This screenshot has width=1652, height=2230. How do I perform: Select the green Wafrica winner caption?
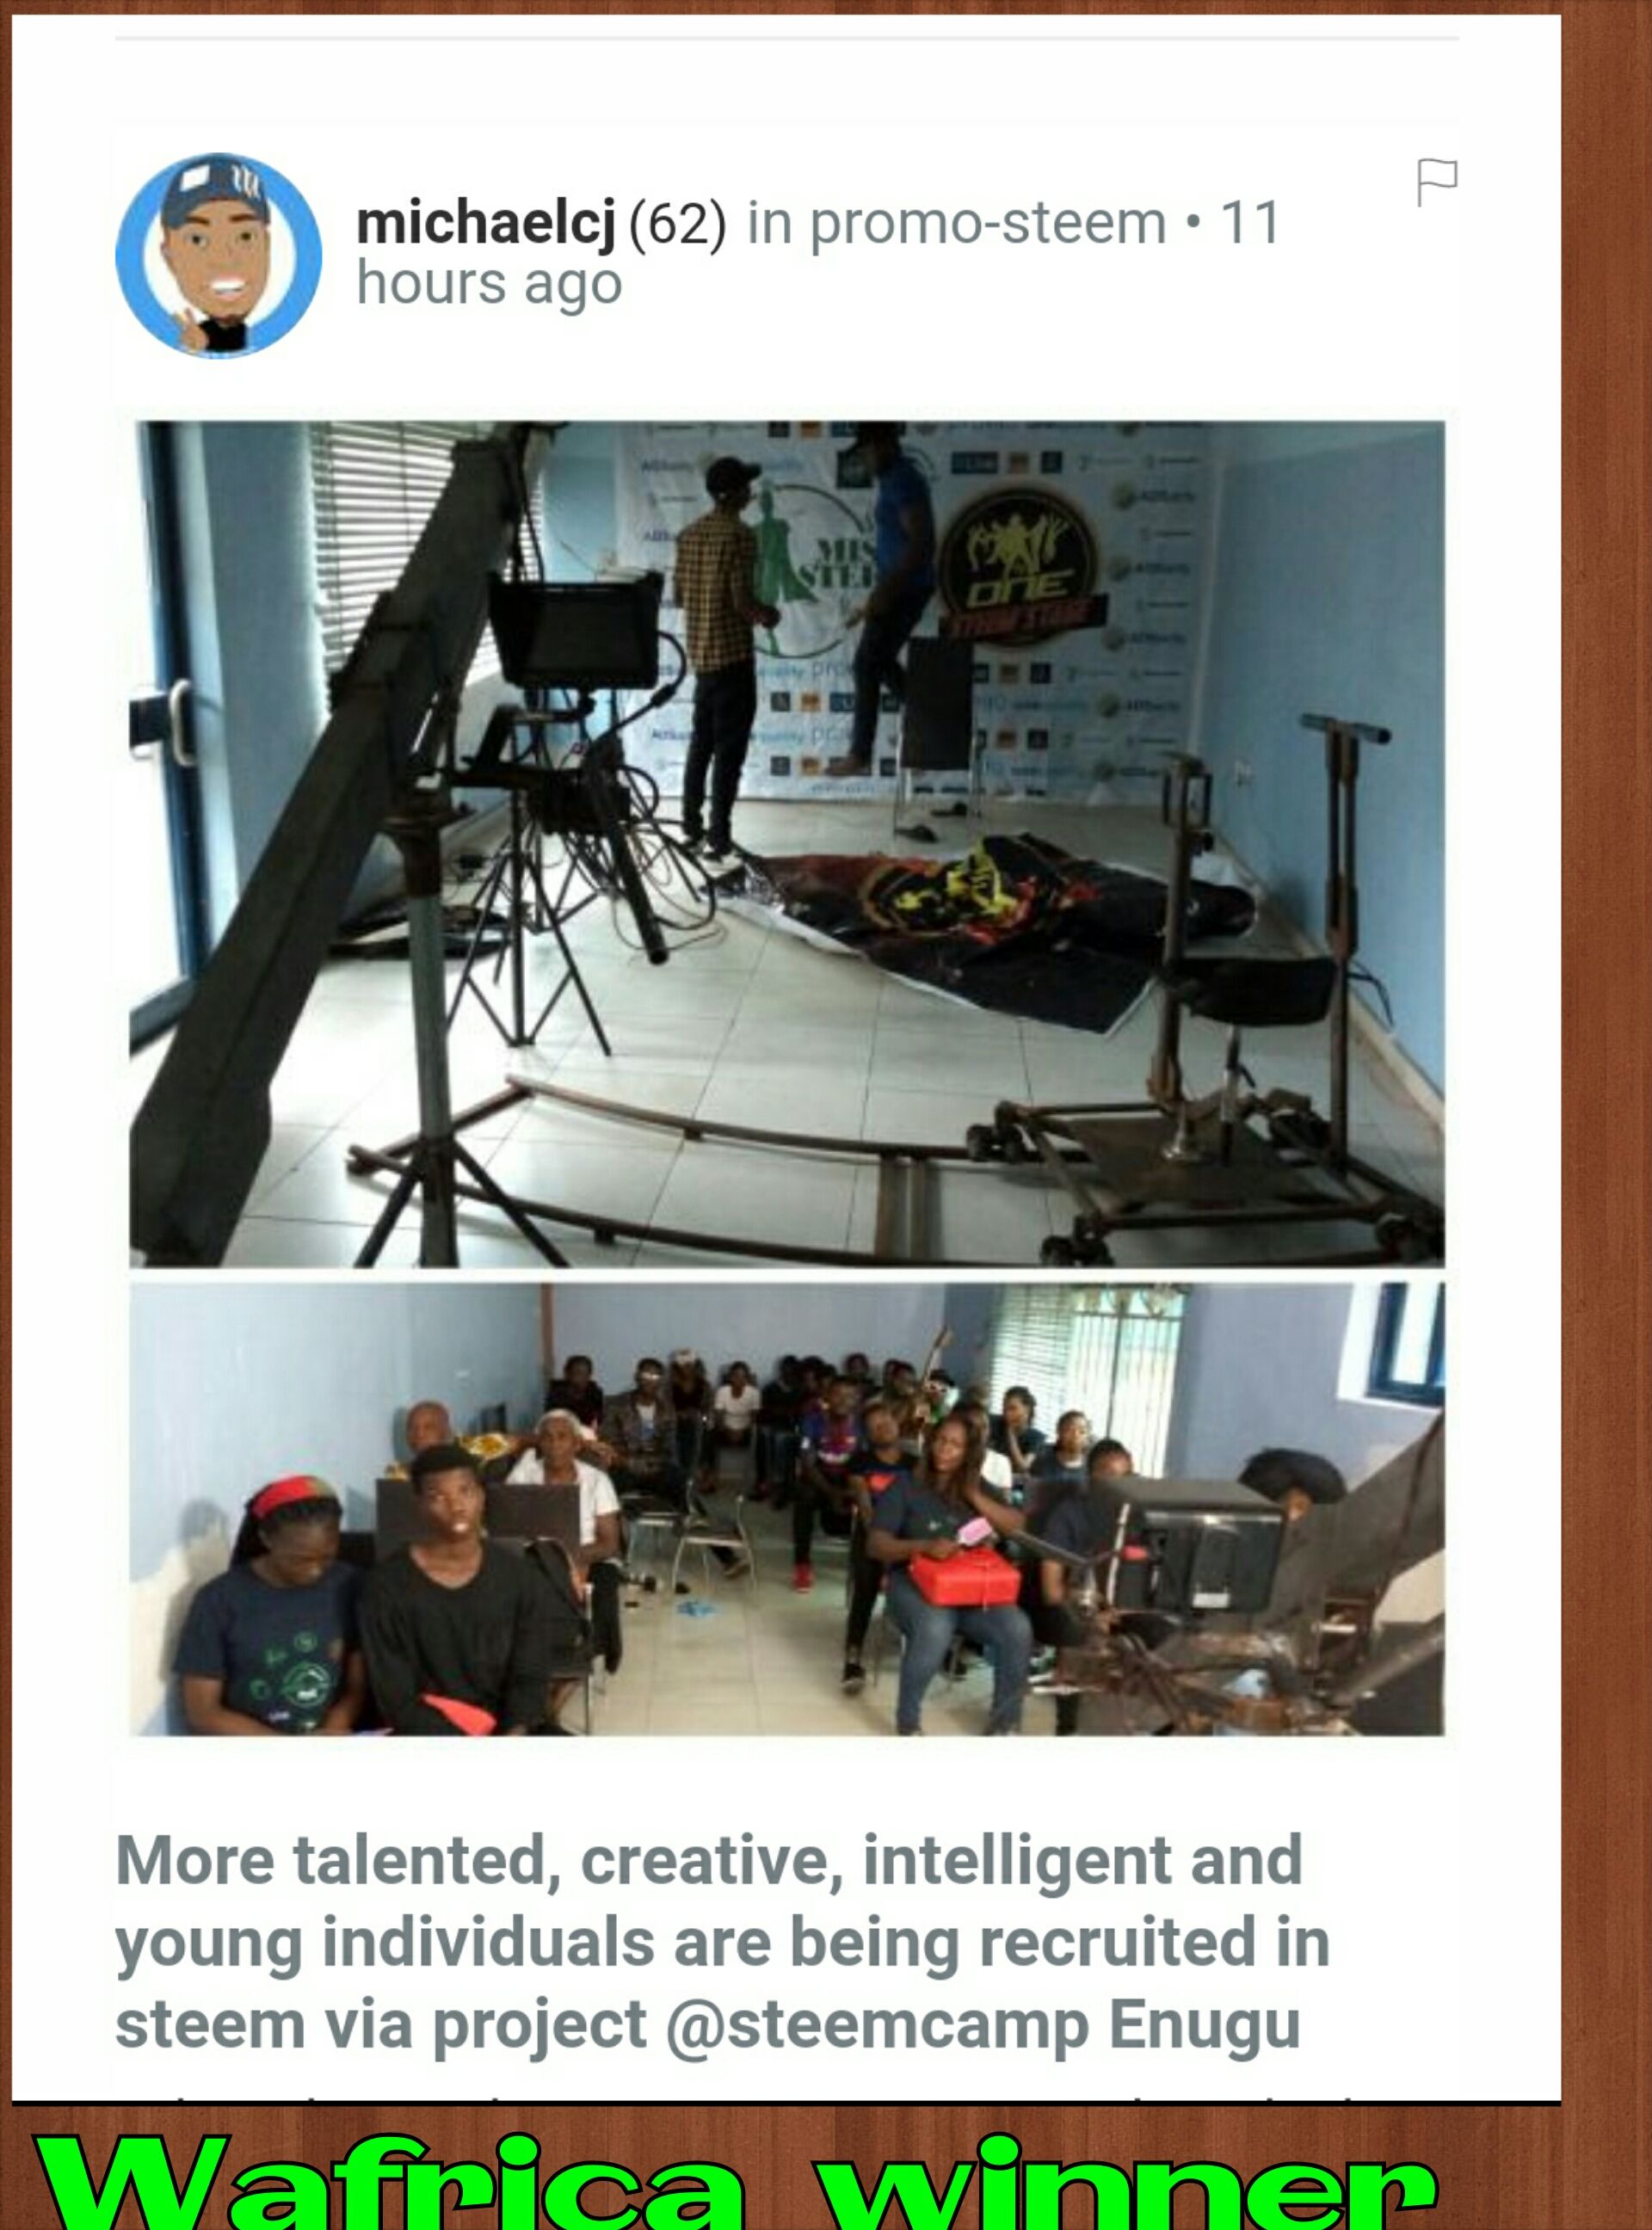(x=736, y=2182)
